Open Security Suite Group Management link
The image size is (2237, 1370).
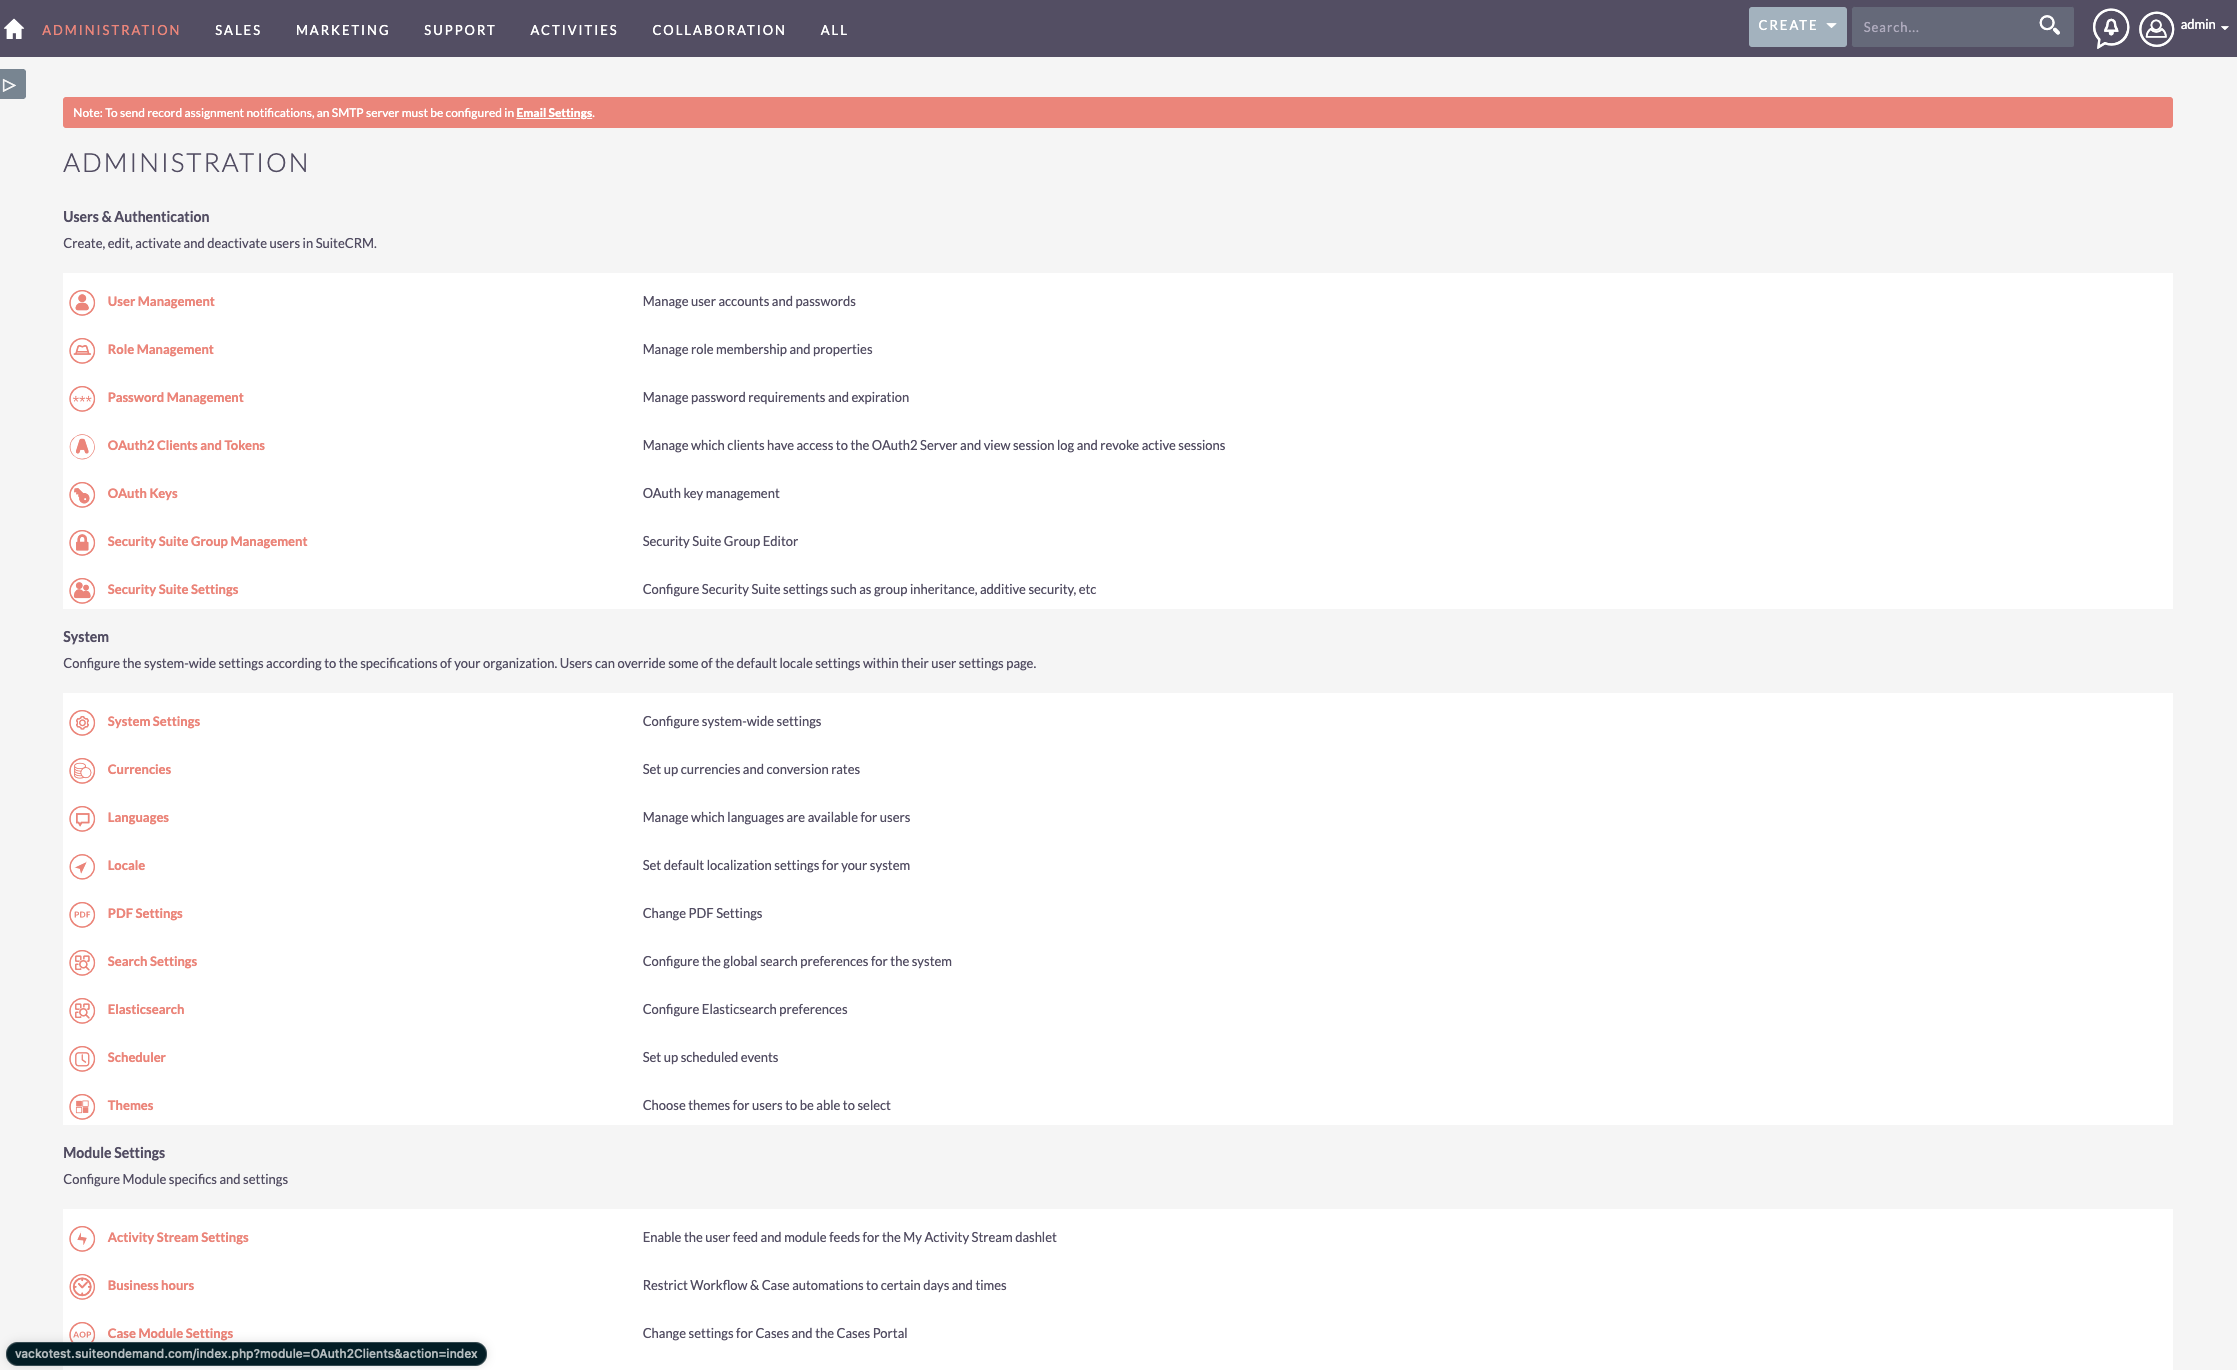click(x=207, y=541)
